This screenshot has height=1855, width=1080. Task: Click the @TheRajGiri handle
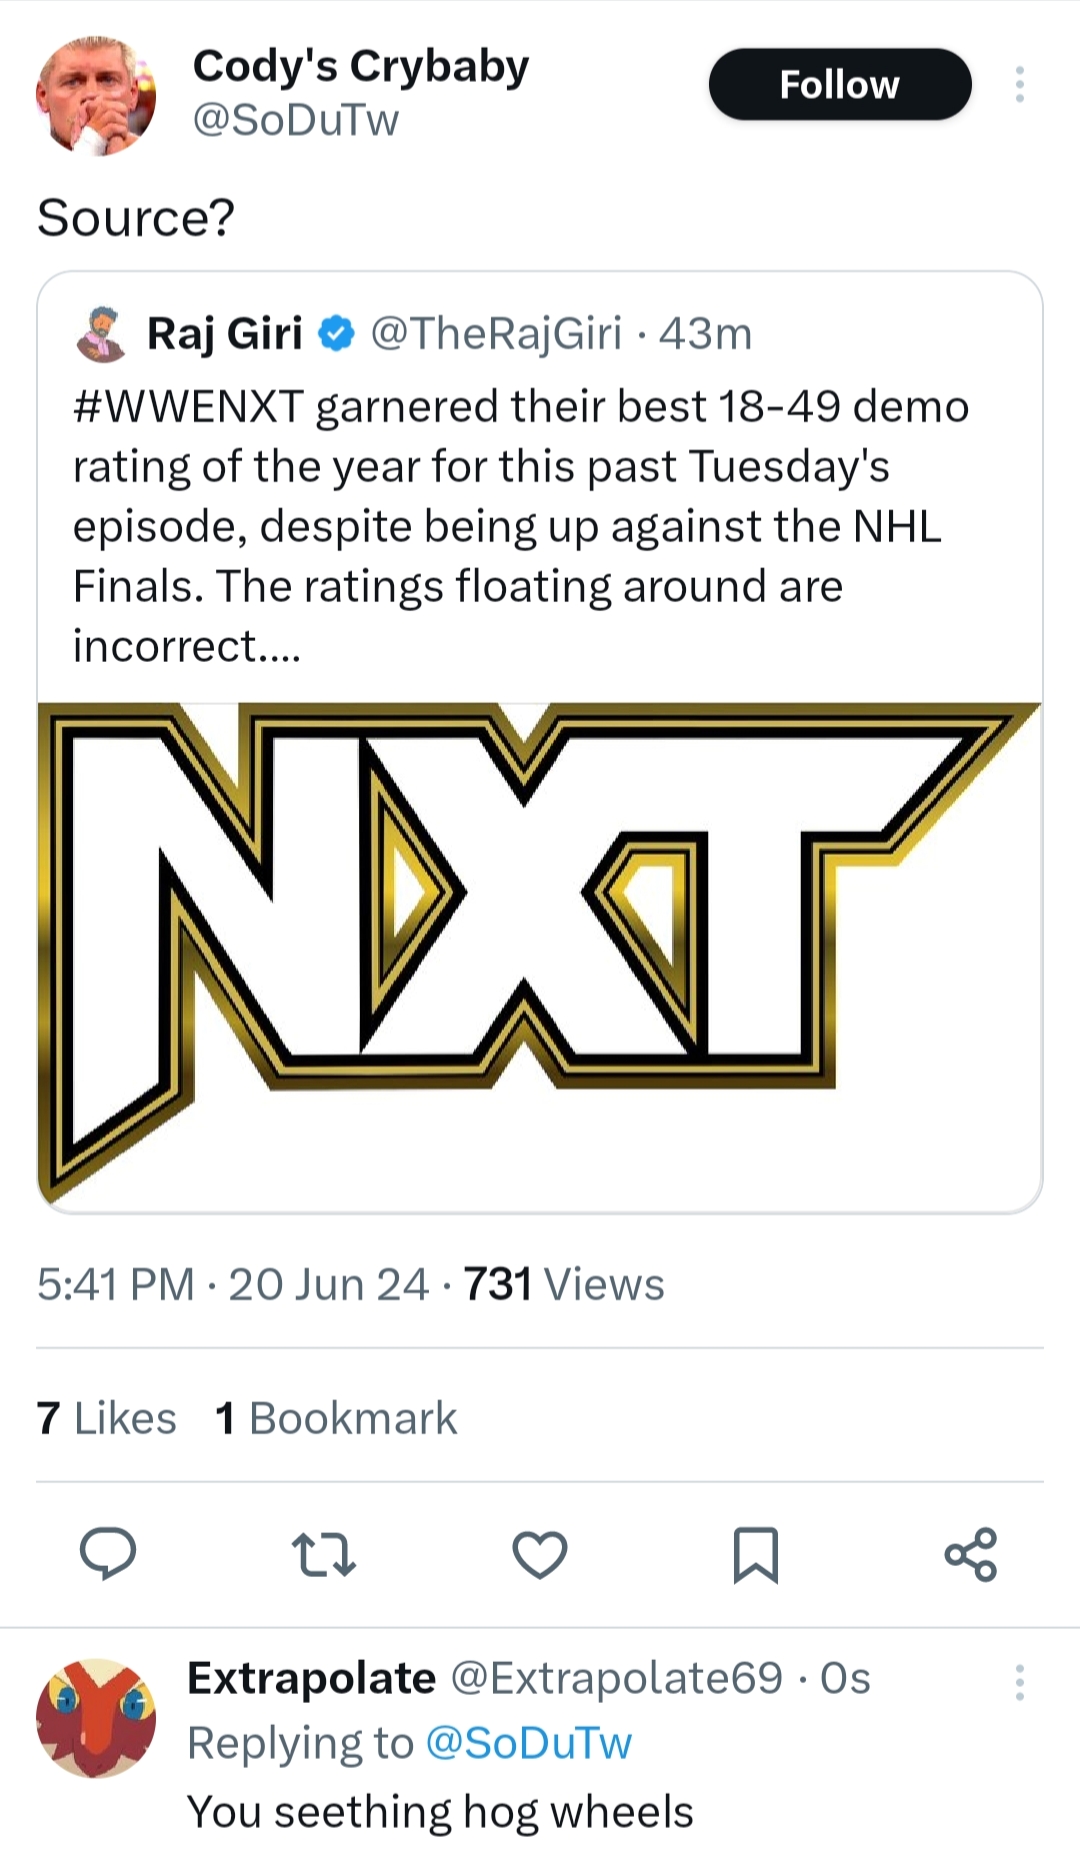(496, 334)
